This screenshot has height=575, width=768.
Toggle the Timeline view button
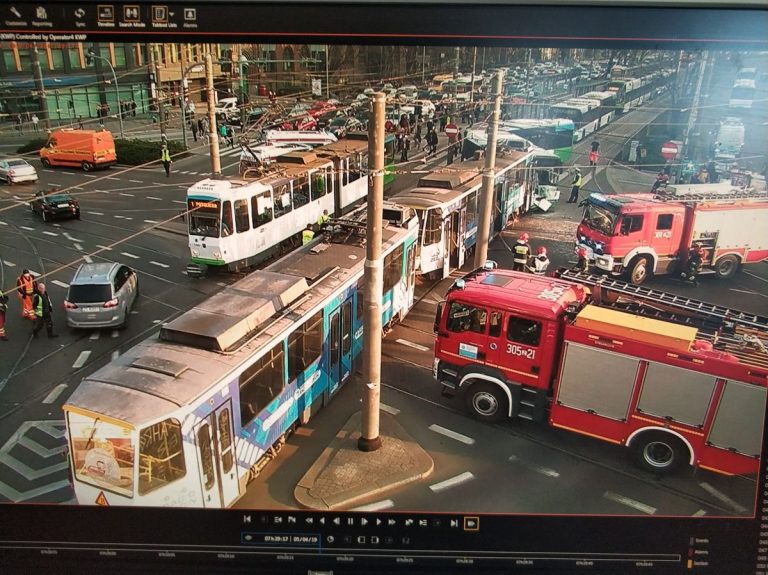[x=105, y=14]
